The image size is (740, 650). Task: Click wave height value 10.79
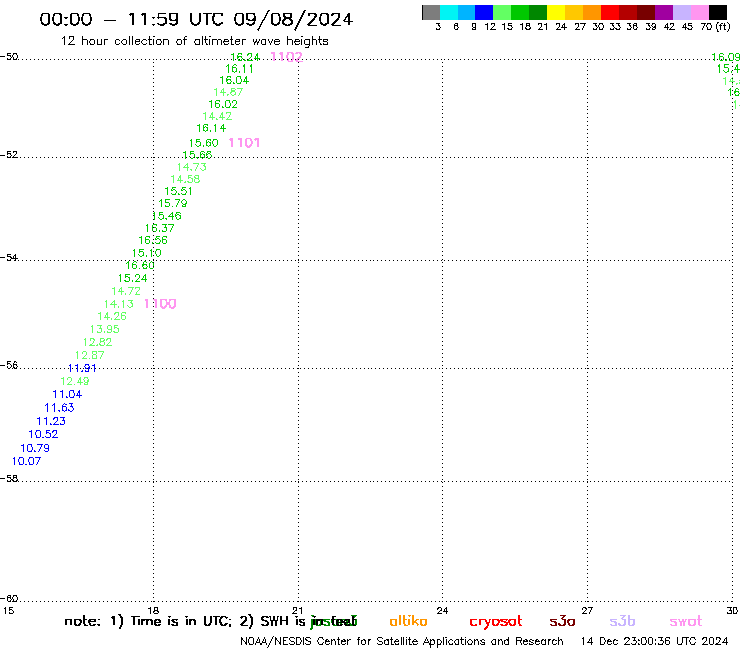35,448
